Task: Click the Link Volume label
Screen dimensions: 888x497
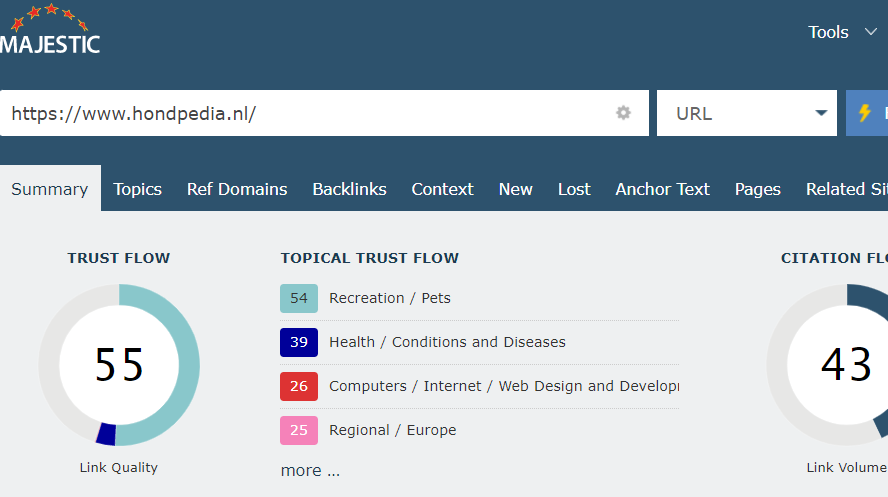Action: 847,468
